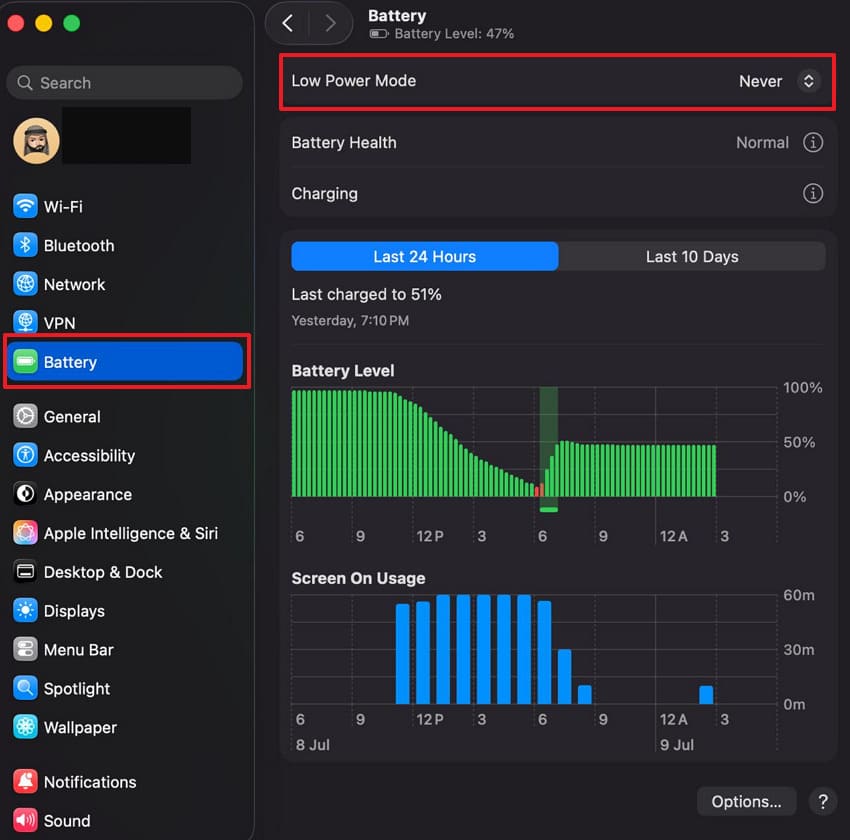The height and width of the screenshot is (840, 850).
Task: Click the Never value for Low Power Mode
Action: pos(760,81)
